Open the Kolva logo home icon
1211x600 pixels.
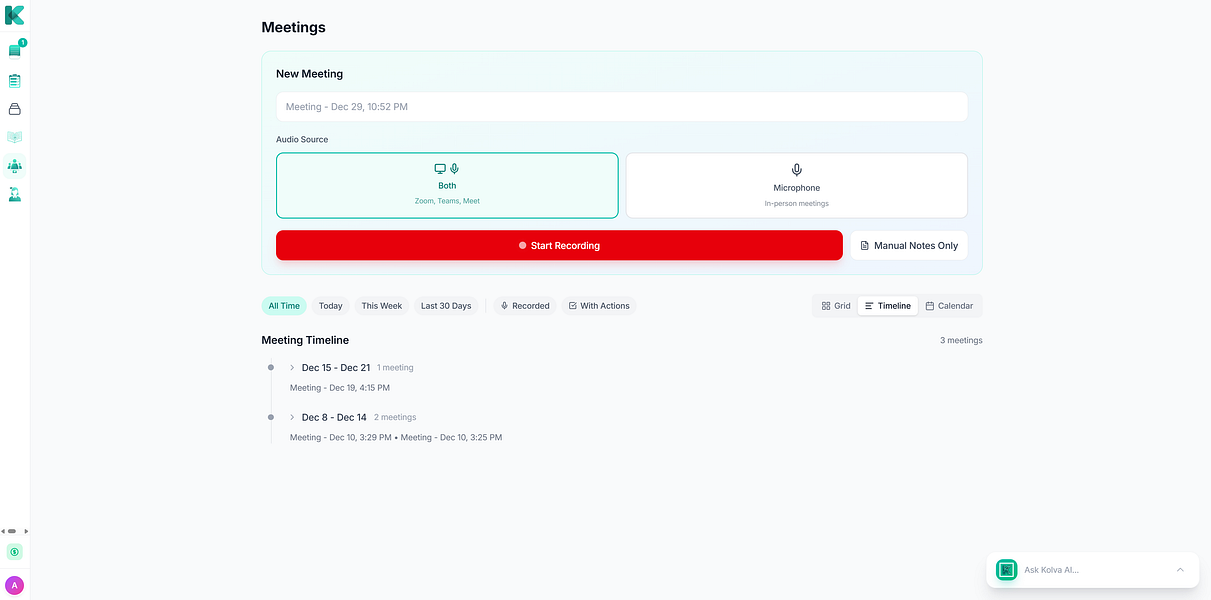pos(14,15)
